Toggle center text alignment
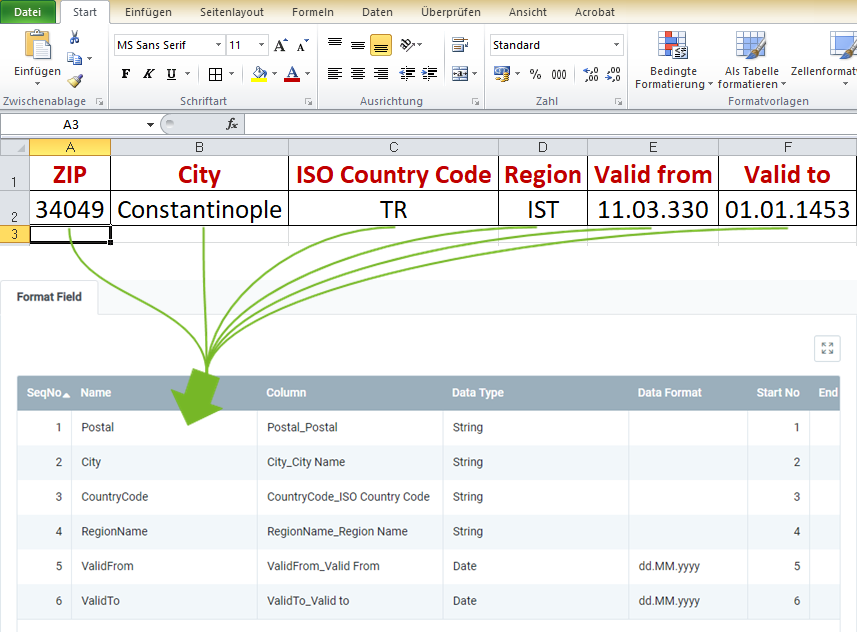Screen dimensions: 857x632 [x=358, y=73]
